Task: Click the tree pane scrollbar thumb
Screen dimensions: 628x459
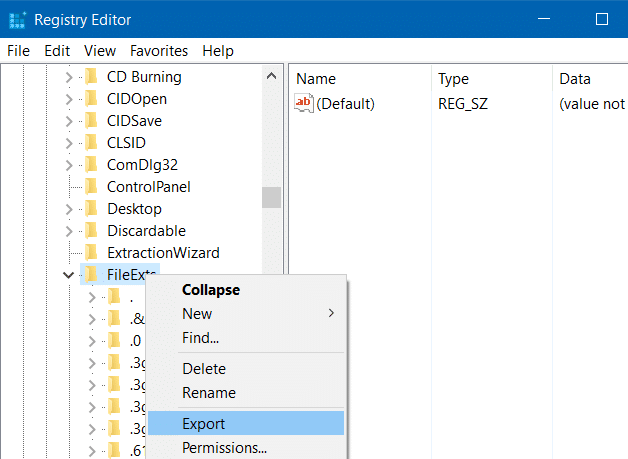Action: pos(272,197)
